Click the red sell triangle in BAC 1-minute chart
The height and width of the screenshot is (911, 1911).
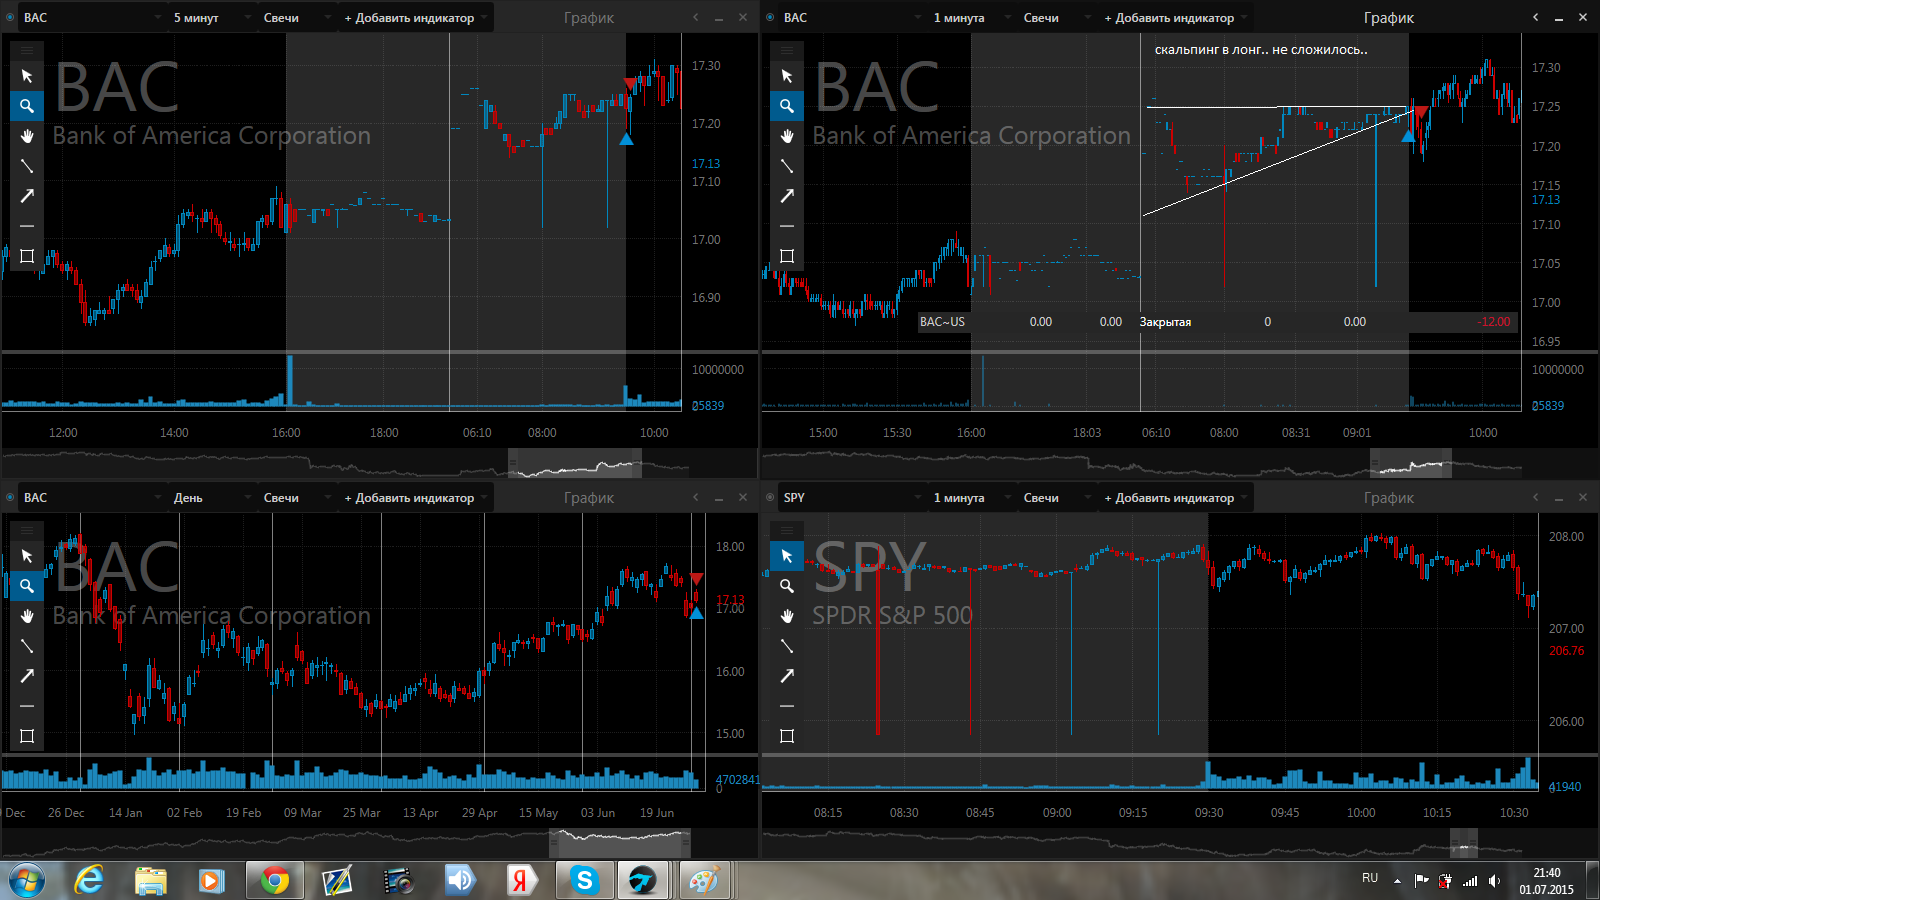pos(1421,112)
